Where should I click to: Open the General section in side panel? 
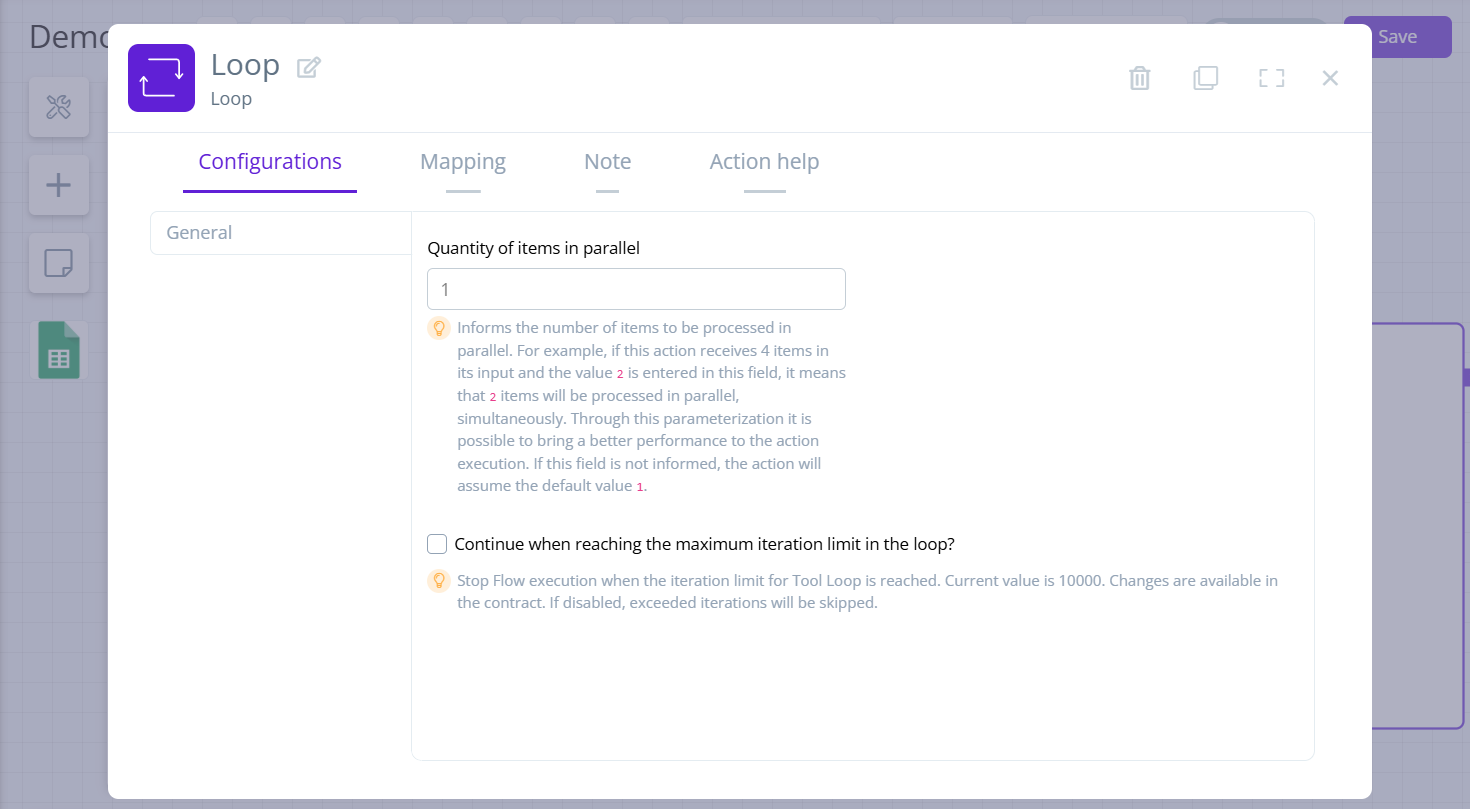coord(199,232)
